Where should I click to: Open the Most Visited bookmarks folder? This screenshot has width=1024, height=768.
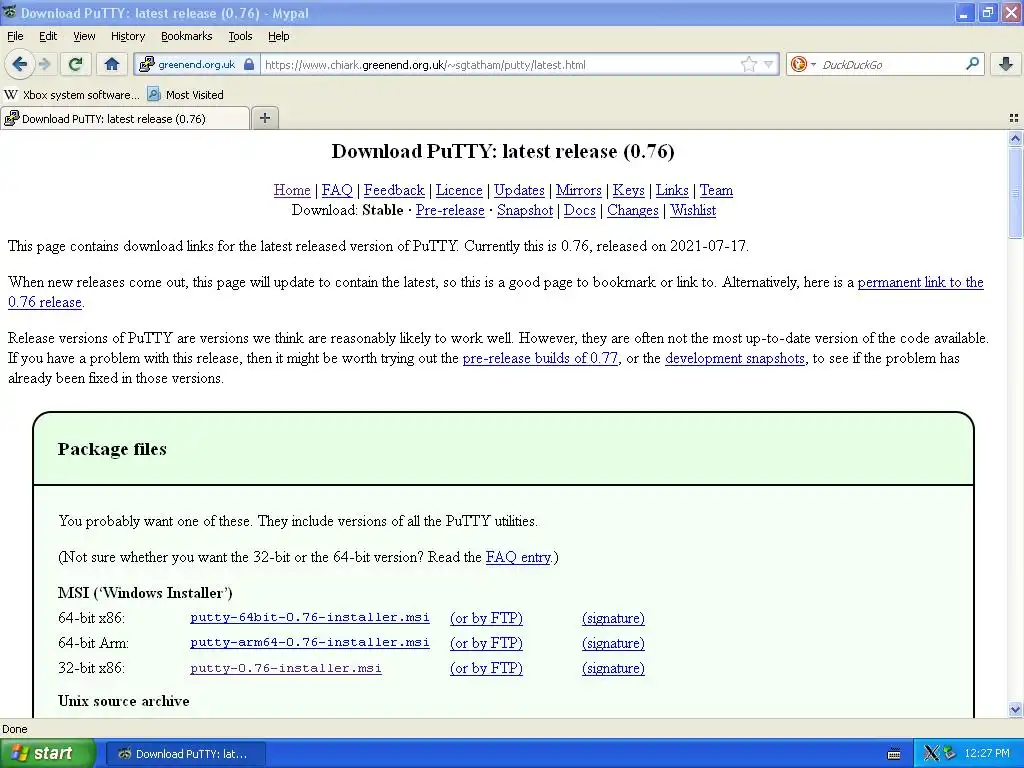(185, 95)
